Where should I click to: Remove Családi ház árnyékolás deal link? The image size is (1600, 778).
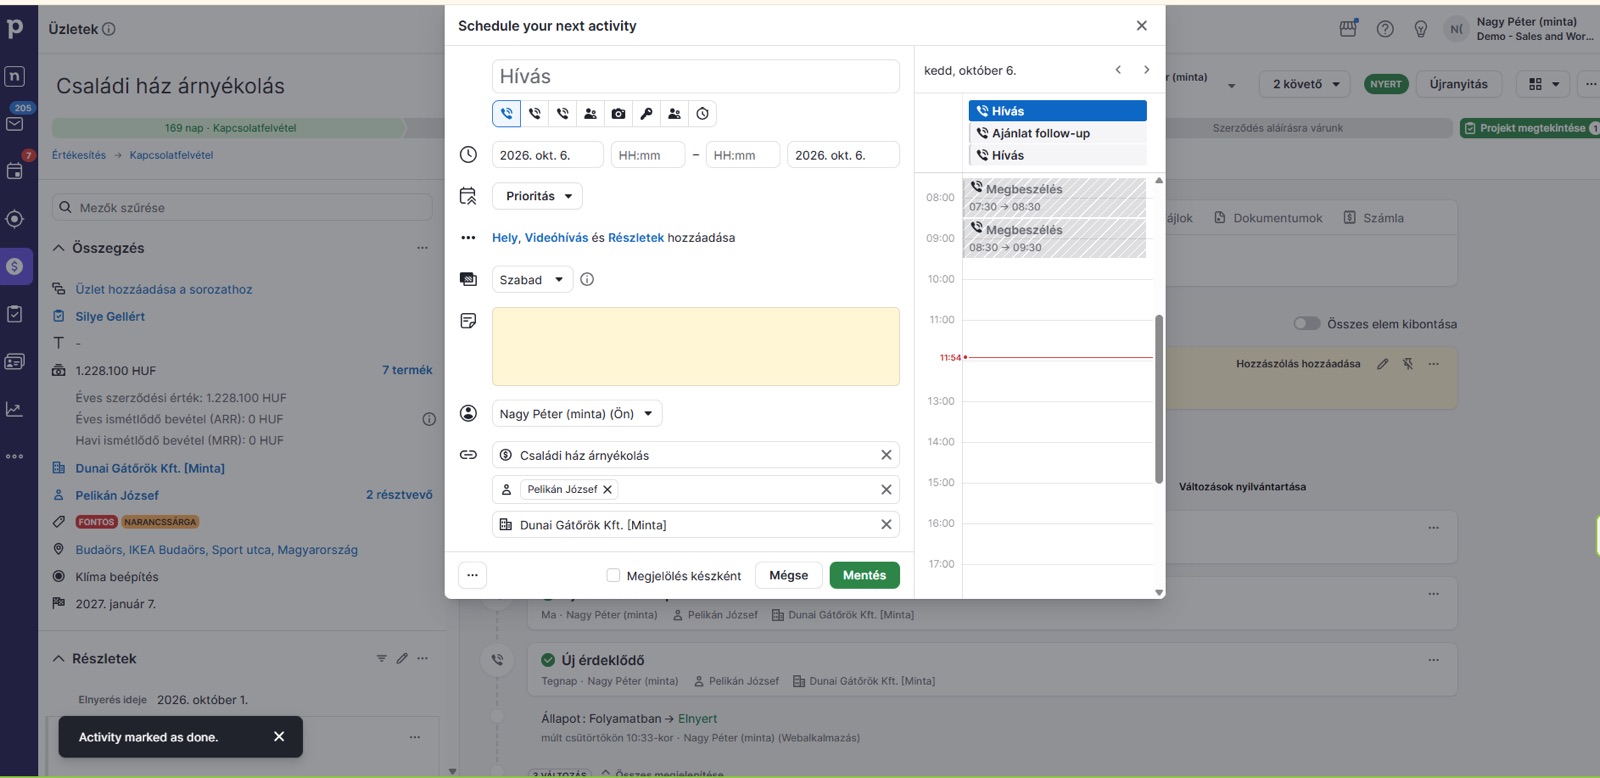click(x=886, y=455)
